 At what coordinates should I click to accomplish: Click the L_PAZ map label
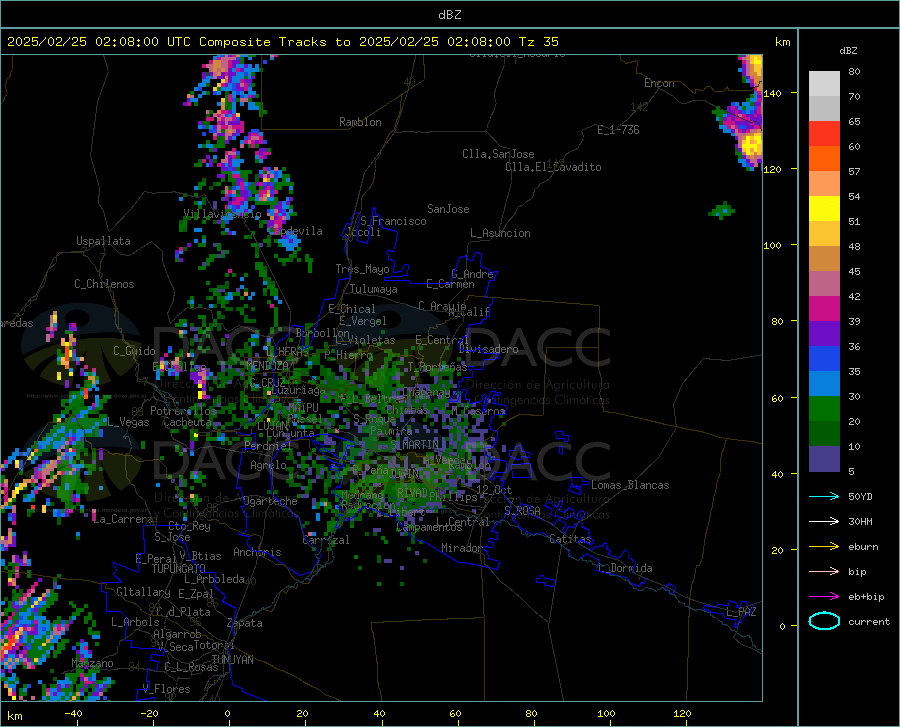741,612
